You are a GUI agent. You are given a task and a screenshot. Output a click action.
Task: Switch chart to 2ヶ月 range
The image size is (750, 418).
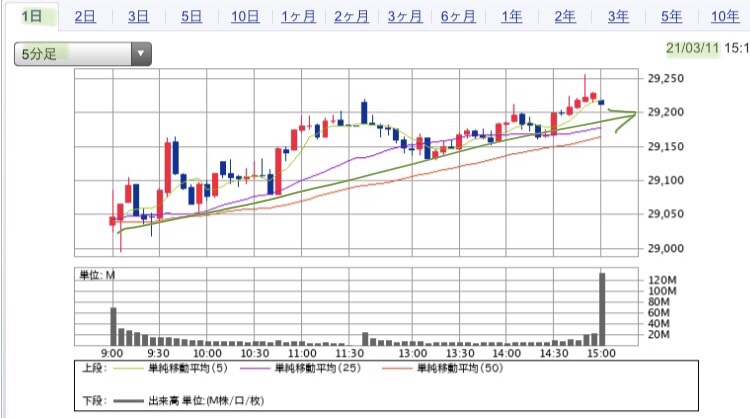coord(351,17)
